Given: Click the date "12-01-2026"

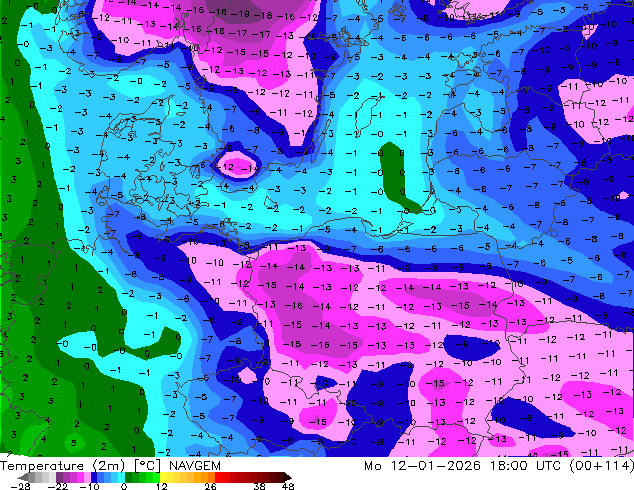Looking at the screenshot, I should tap(435, 466).
